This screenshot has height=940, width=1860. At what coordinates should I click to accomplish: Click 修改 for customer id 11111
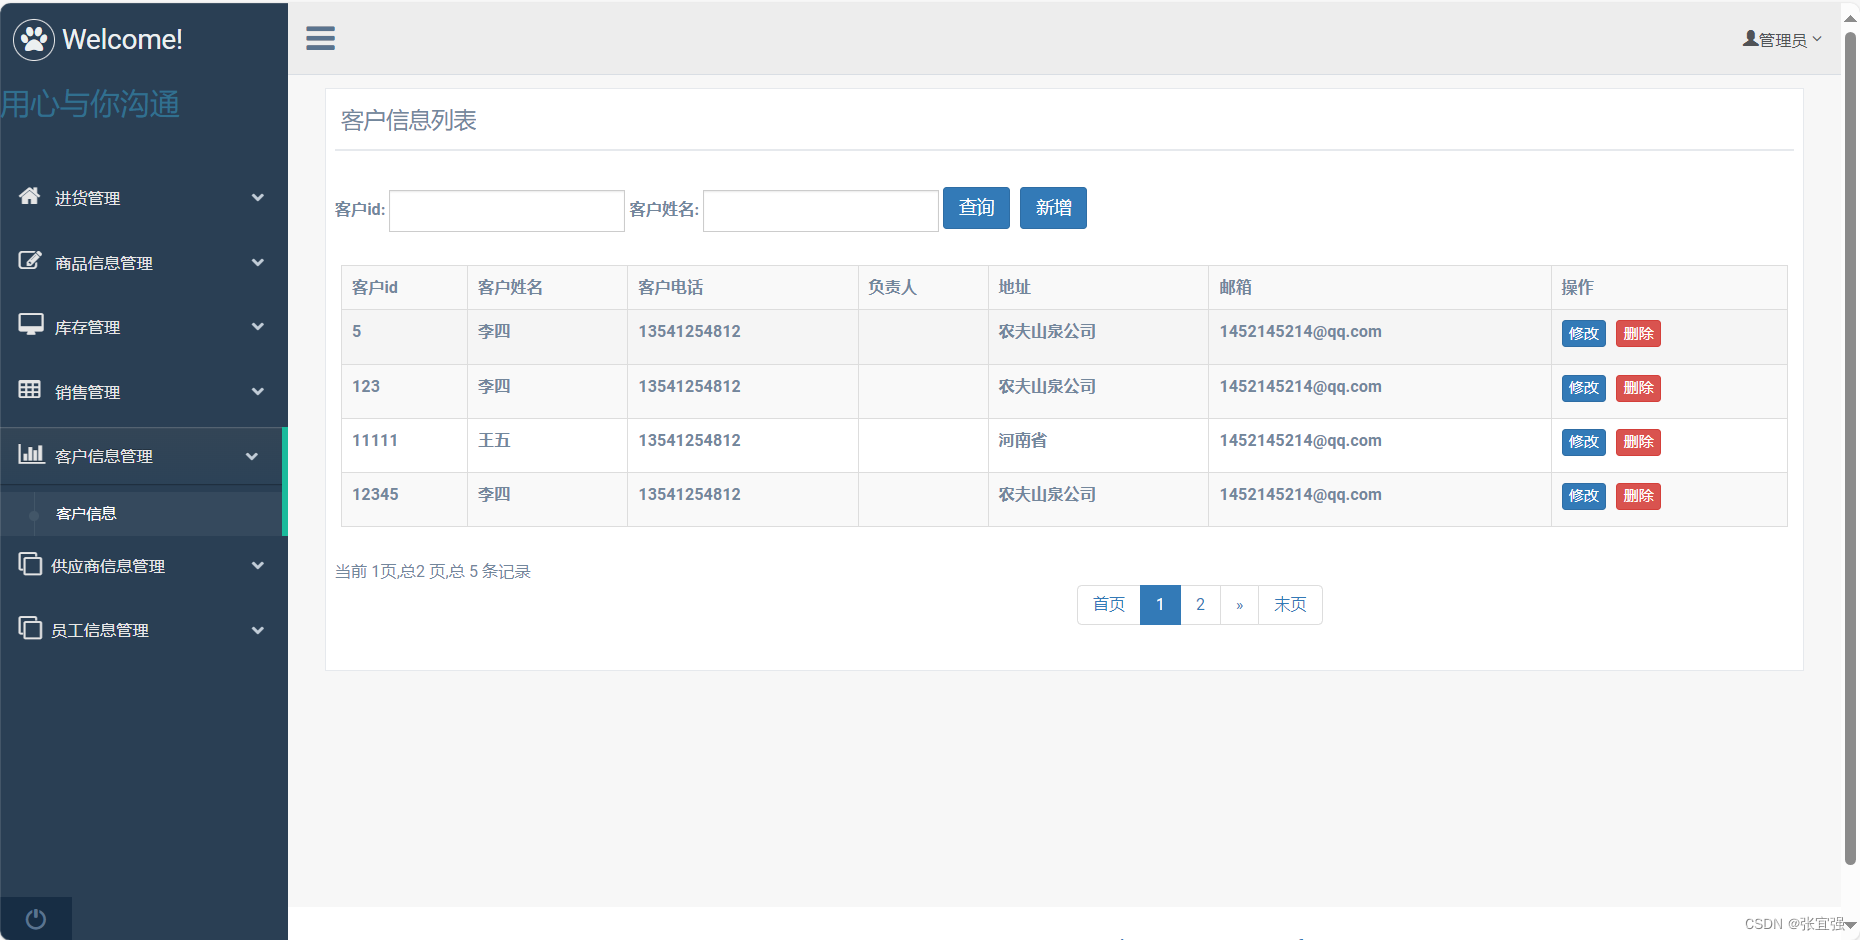[x=1583, y=442]
